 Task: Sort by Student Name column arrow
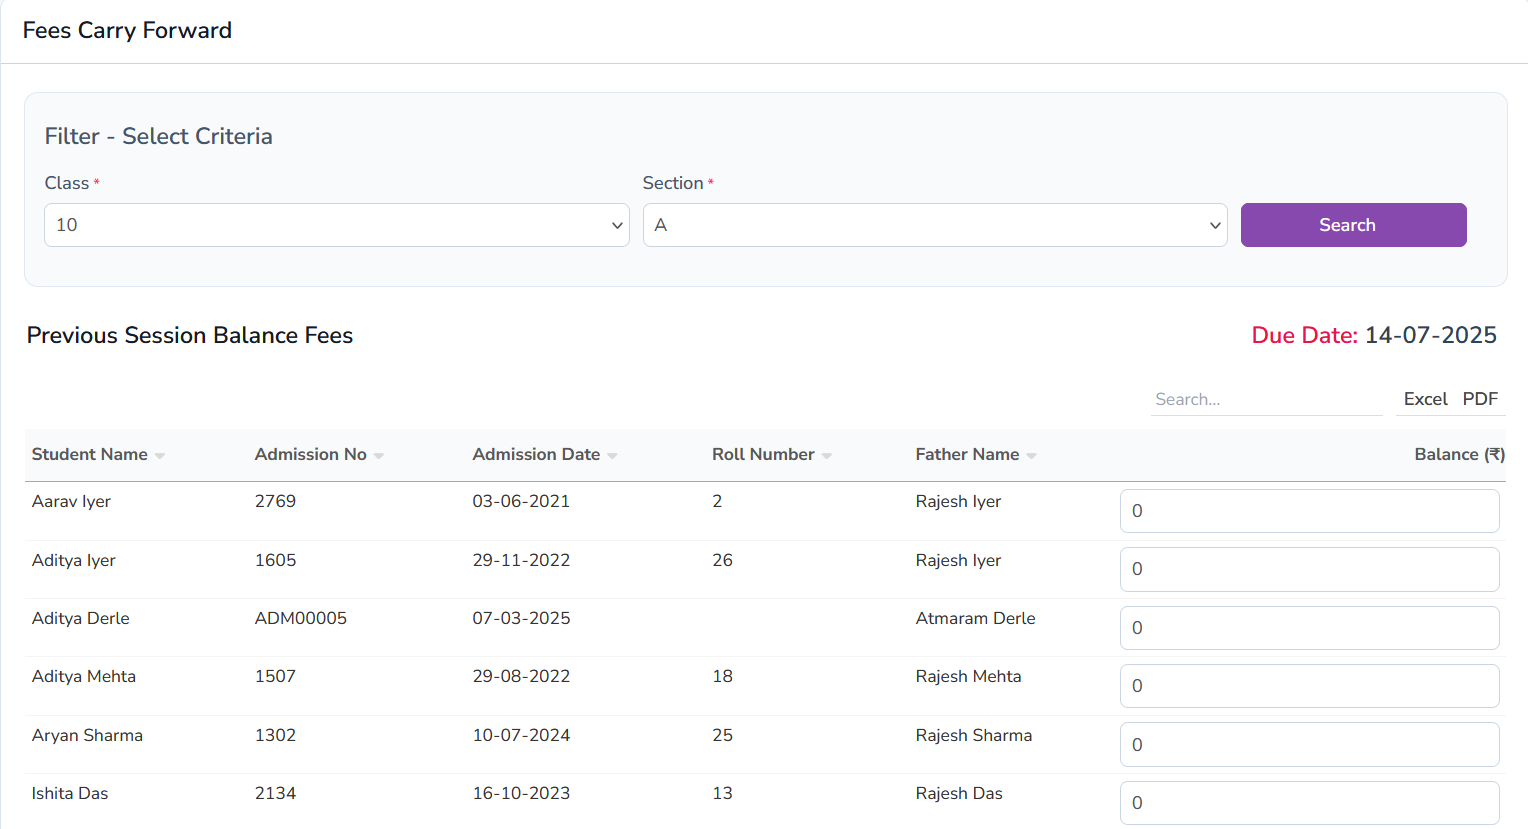(x=160, y=456)
